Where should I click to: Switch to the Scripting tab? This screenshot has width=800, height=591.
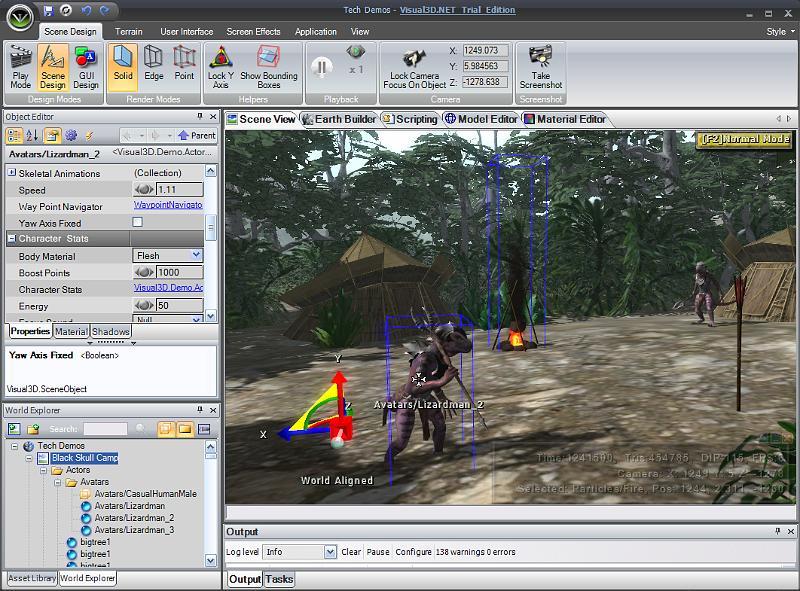point(411,119)
